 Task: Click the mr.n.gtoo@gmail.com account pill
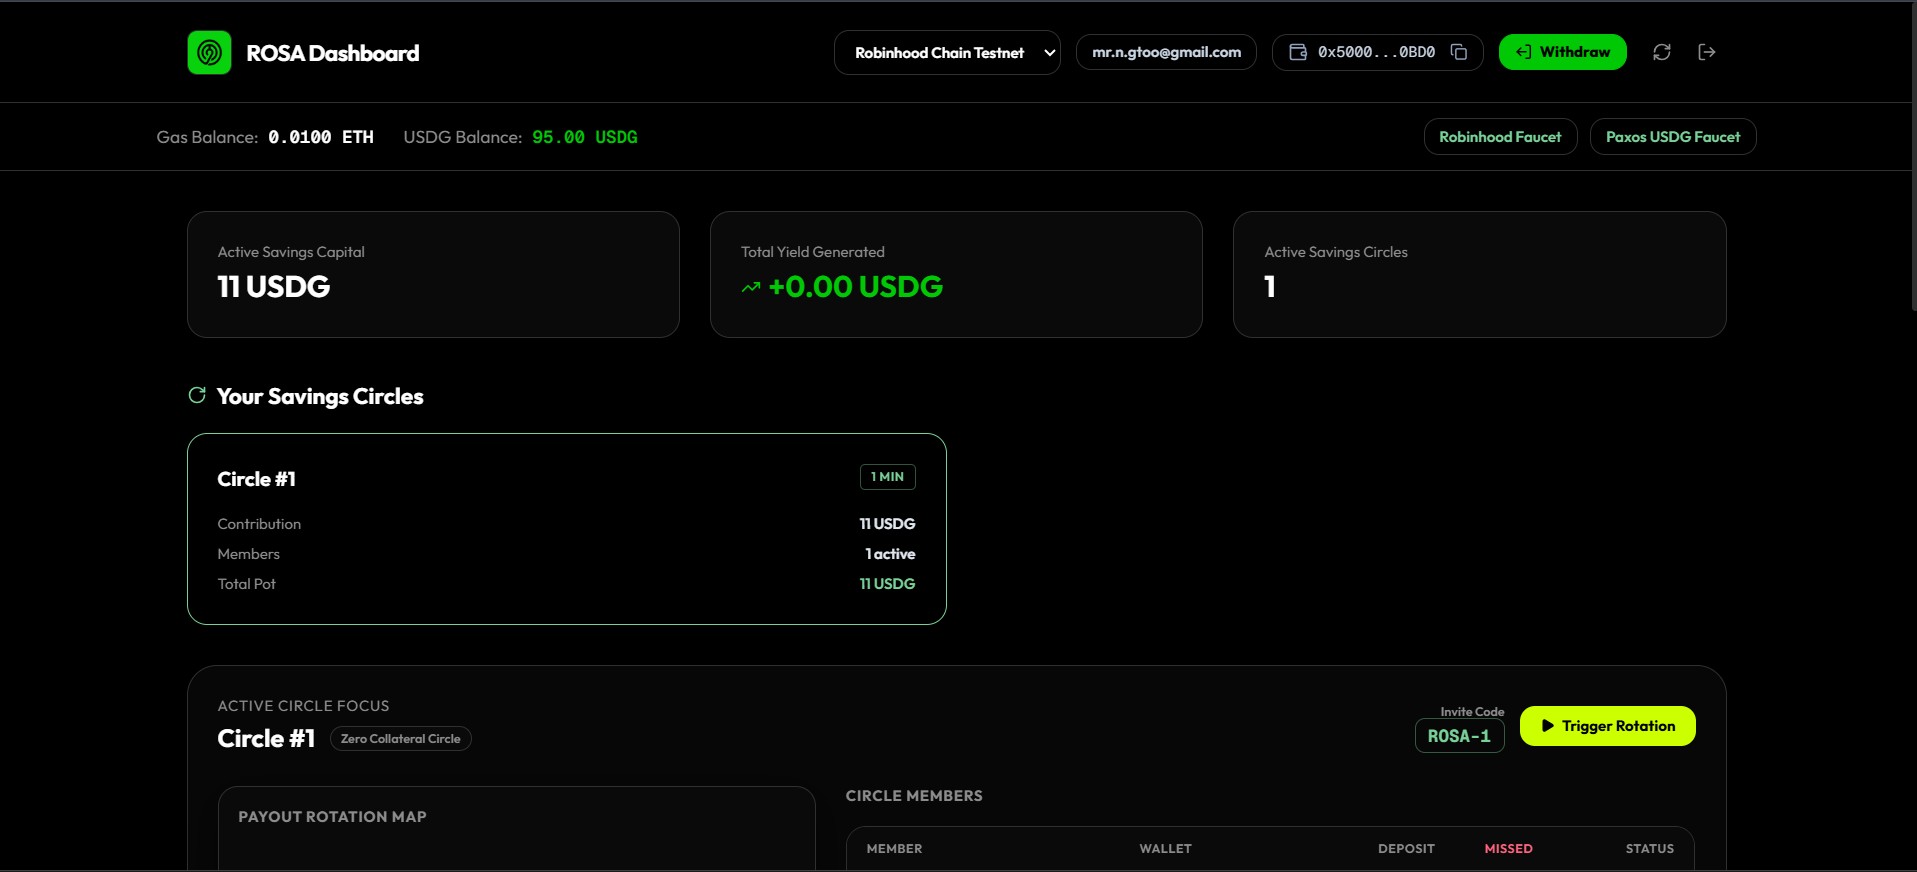point(1166,52)
